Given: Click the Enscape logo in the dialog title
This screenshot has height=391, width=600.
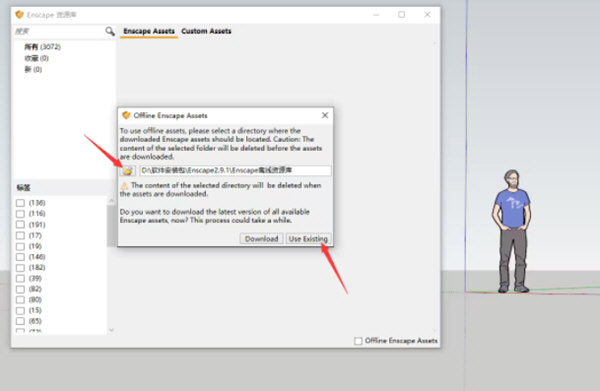Looking at the screenshot, I should (126, 115).
